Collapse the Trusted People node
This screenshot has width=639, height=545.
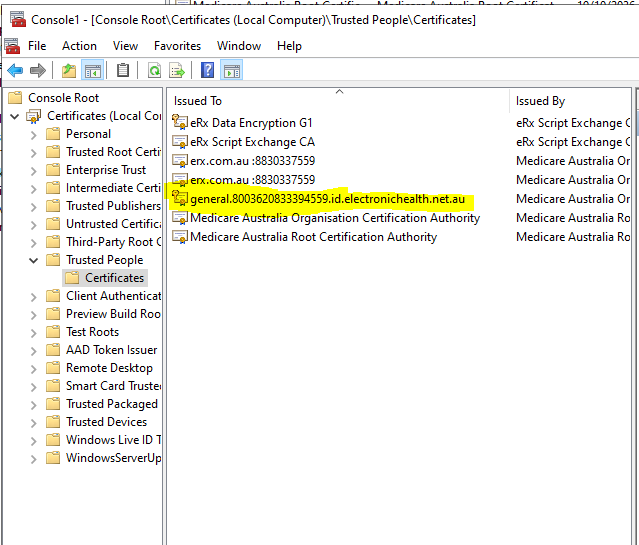tap(34, 260)
